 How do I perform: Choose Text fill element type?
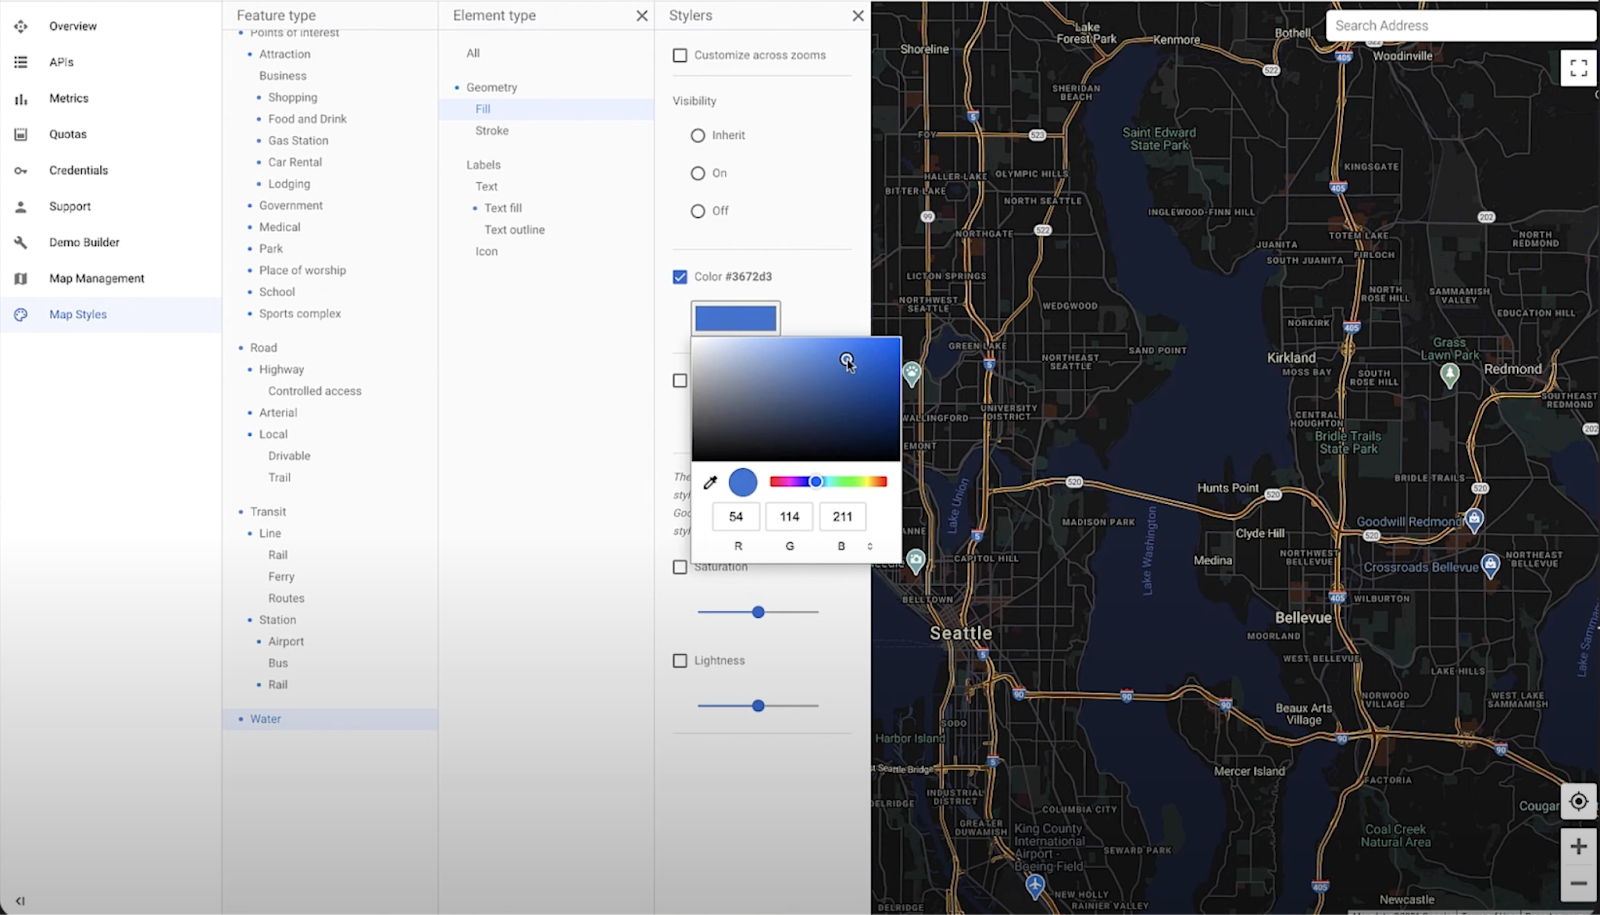coord(503,208)
